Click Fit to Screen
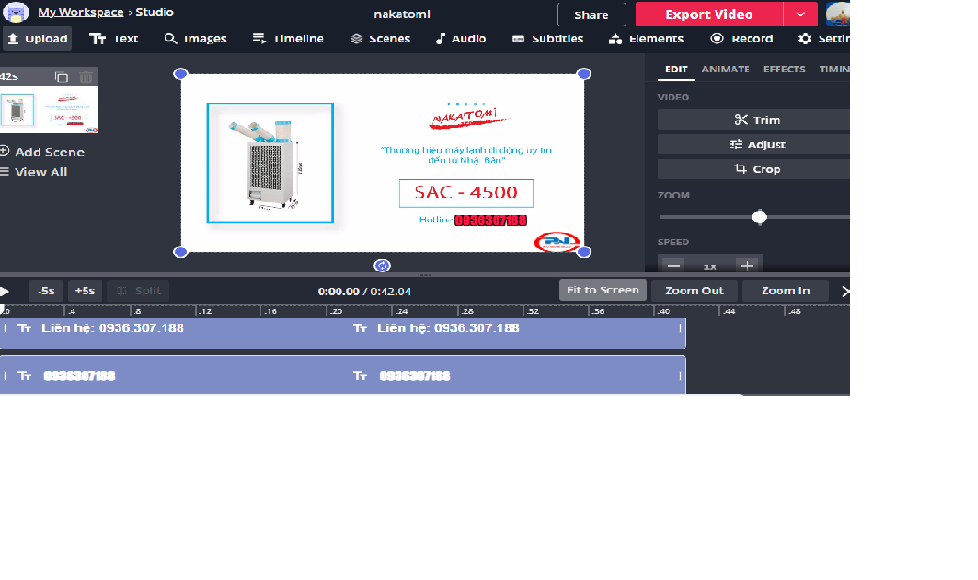 click(603, 290)
